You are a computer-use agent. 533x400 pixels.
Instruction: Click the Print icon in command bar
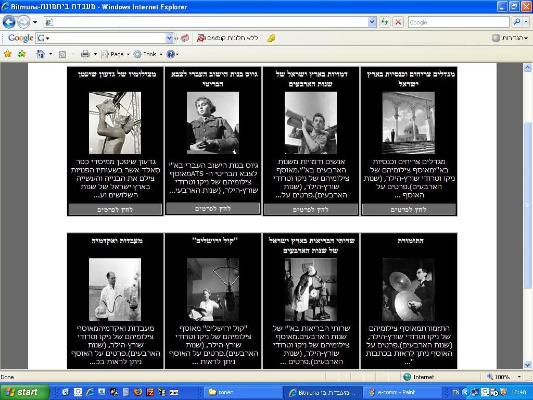pyautogui.click(x=85, y=54)
